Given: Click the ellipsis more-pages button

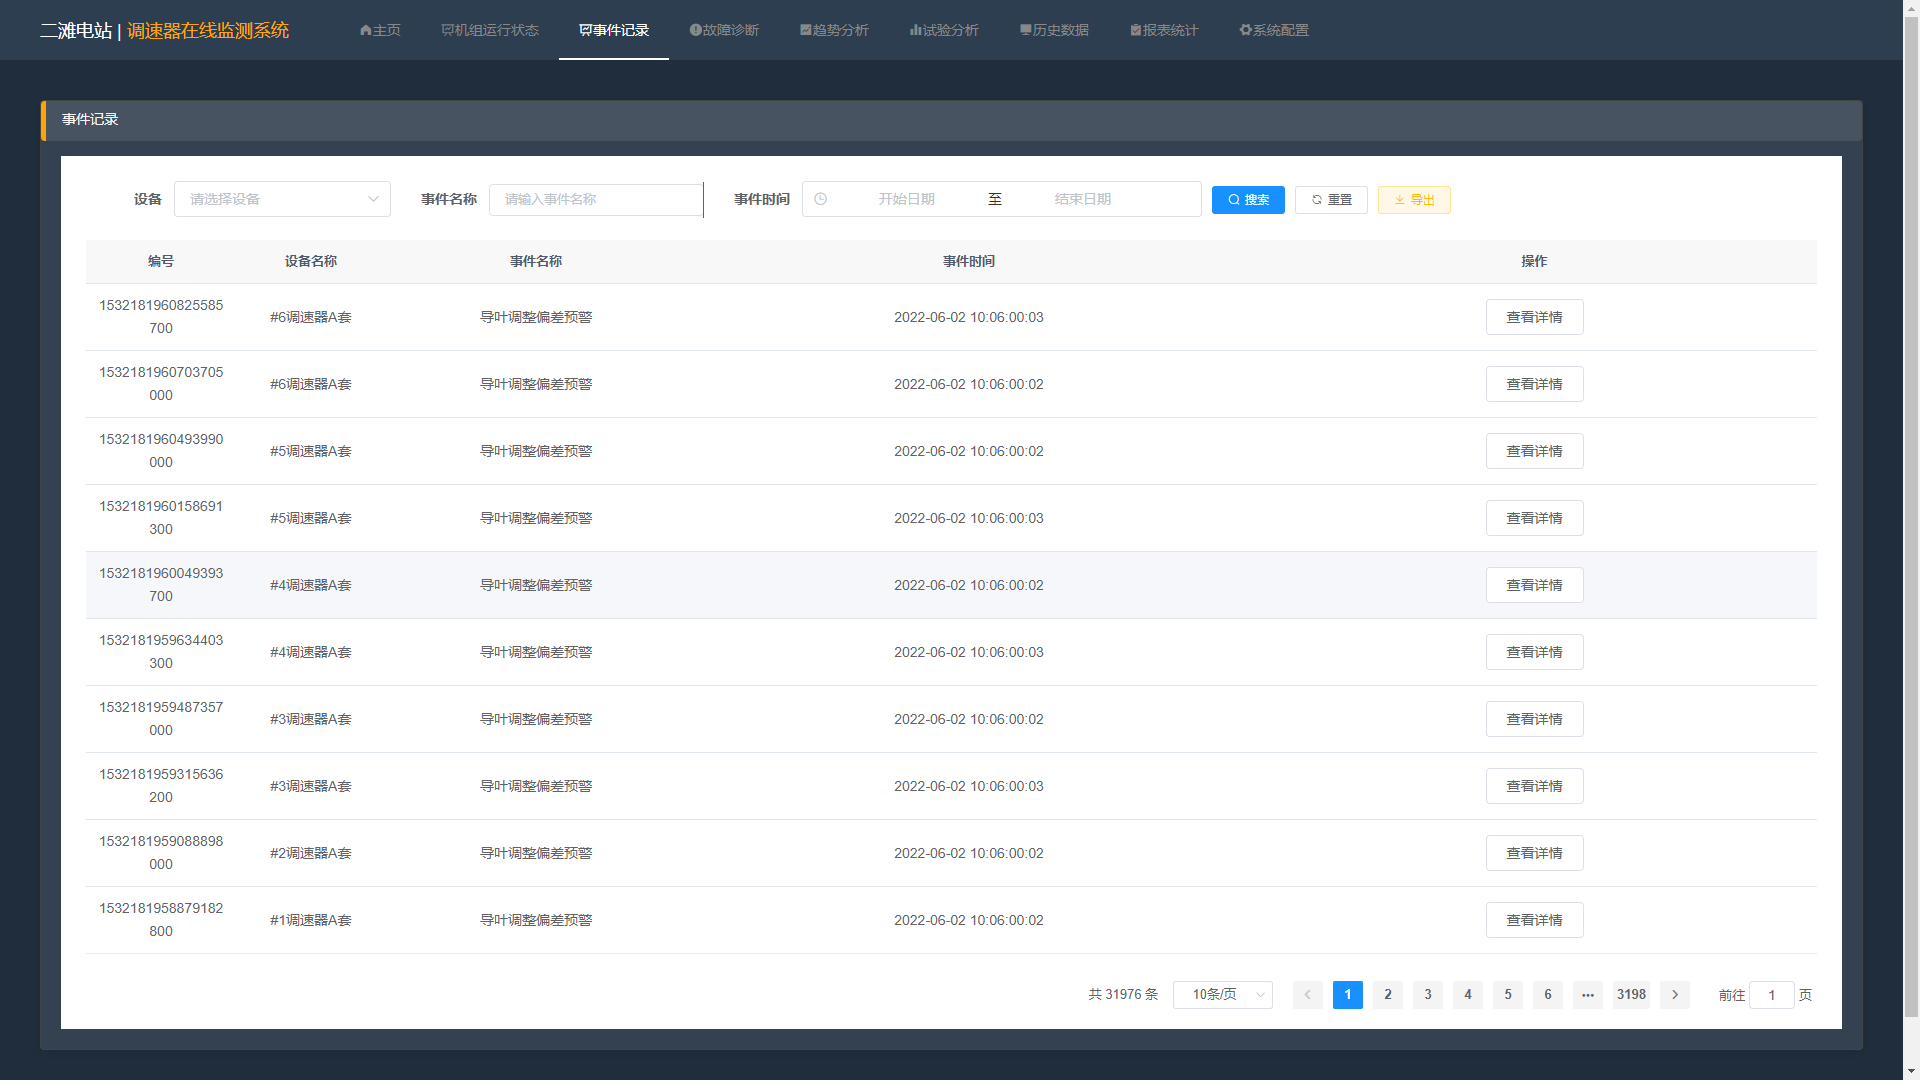Looking at the screenshot, I should (1588, 995).
